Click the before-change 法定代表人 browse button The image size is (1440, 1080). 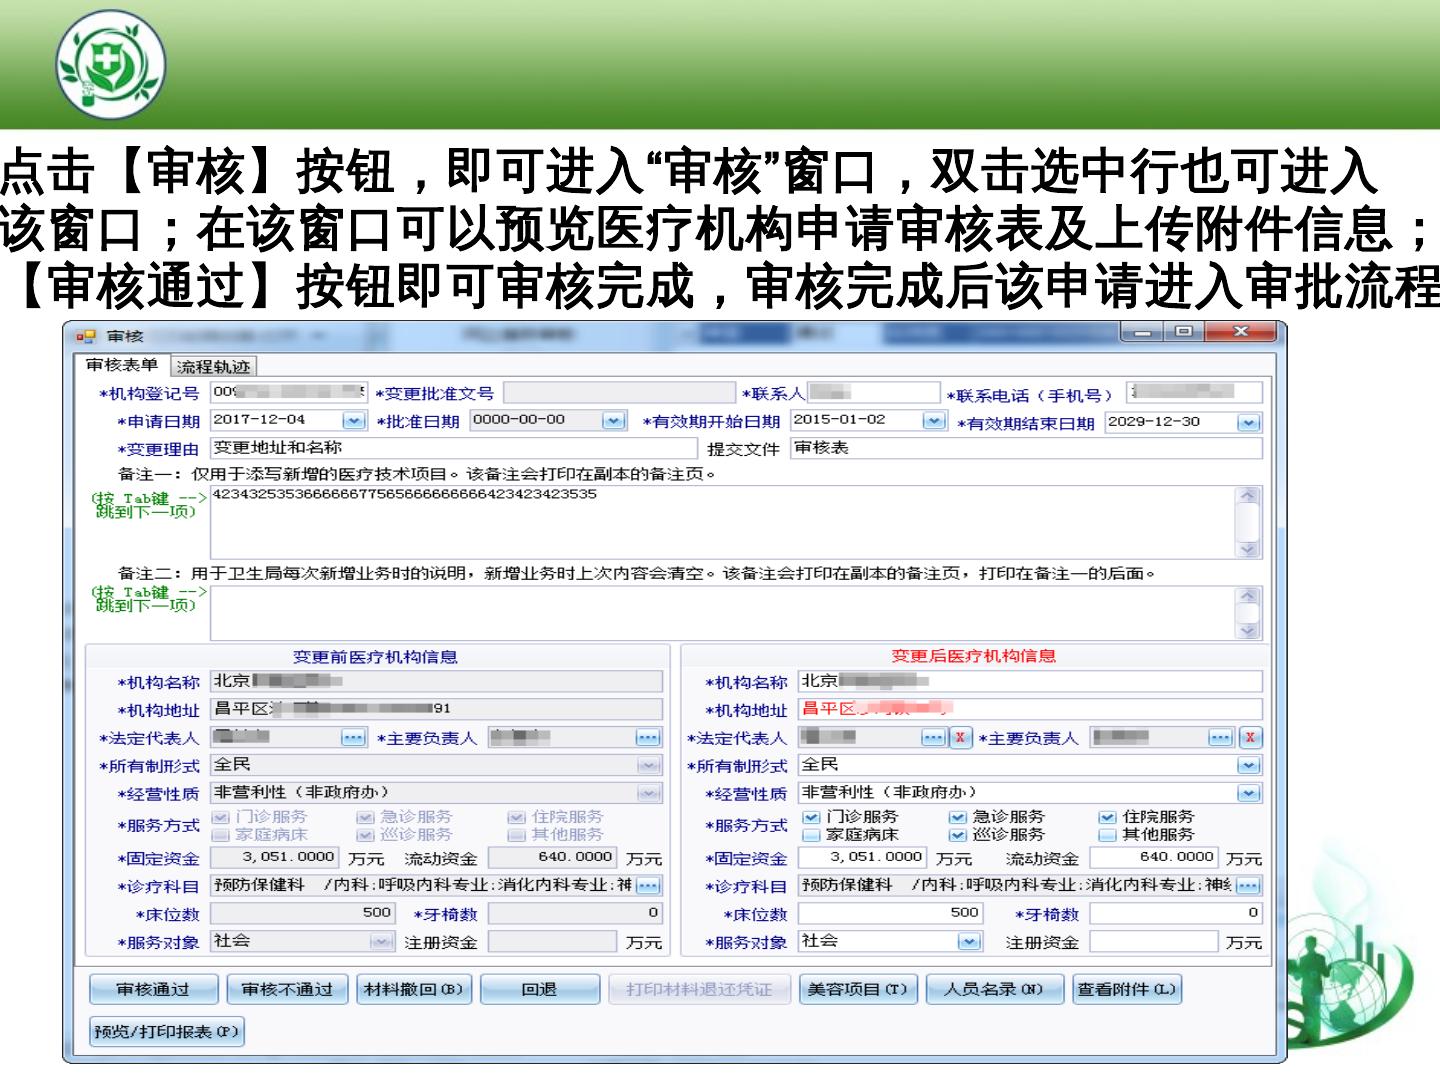[x=353, y=738]
